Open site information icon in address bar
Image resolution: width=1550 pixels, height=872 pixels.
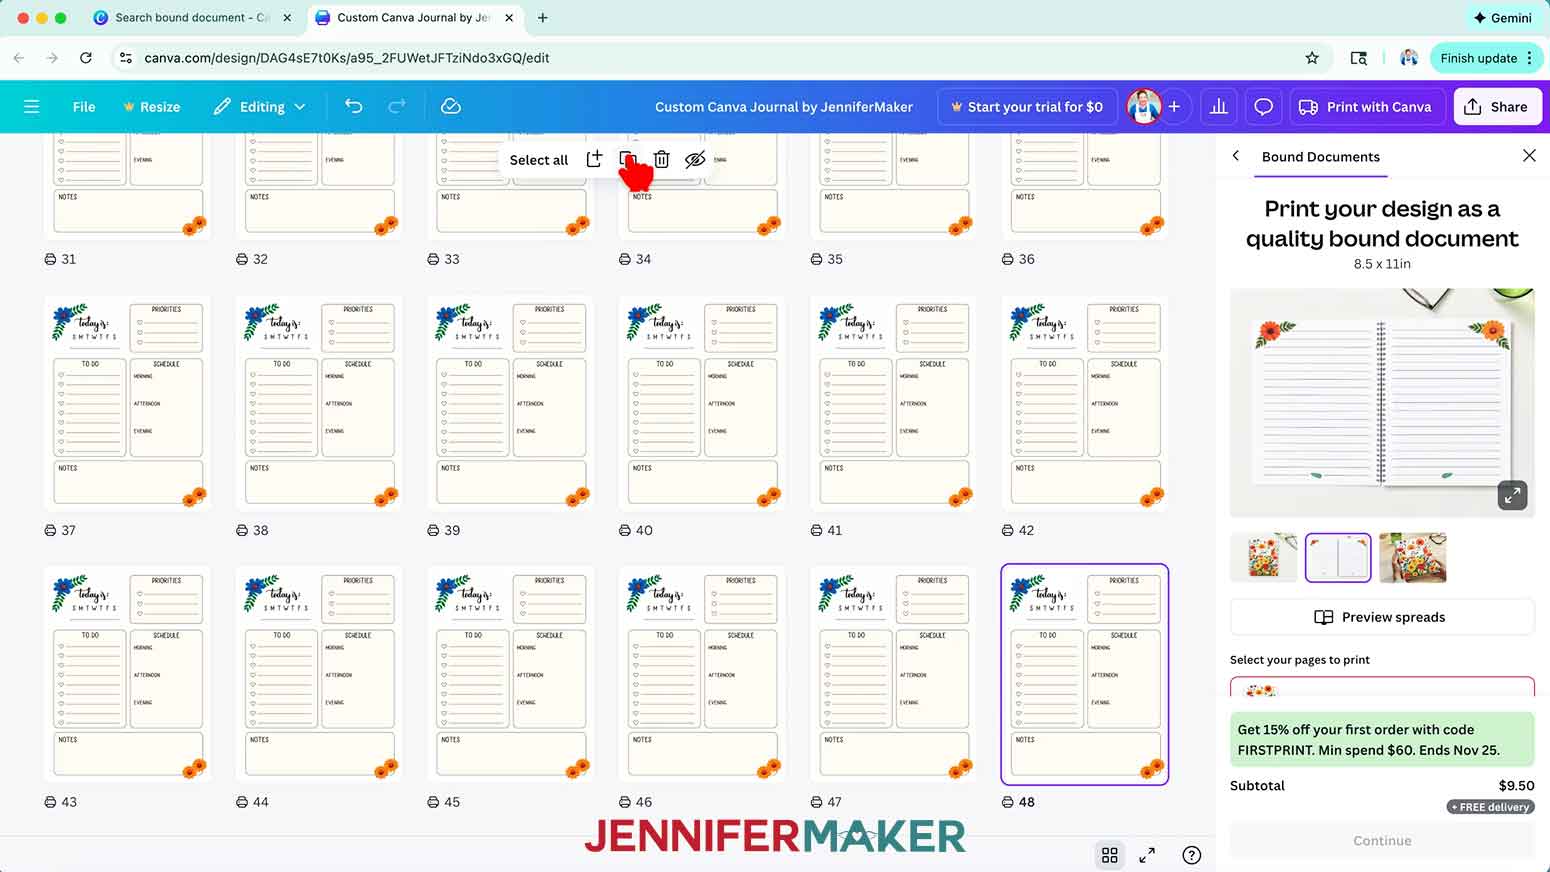pos(125,58)
